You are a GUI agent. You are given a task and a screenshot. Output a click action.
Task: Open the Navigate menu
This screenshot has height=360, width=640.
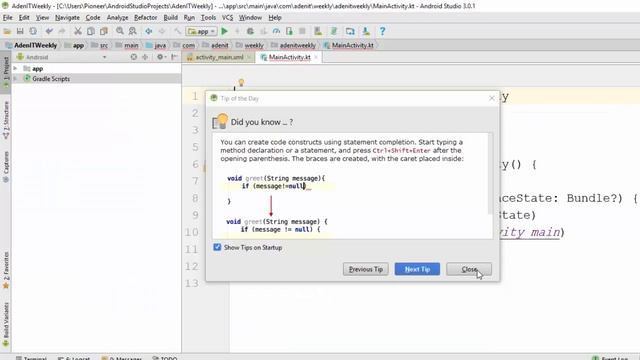[x=67, y=18]
